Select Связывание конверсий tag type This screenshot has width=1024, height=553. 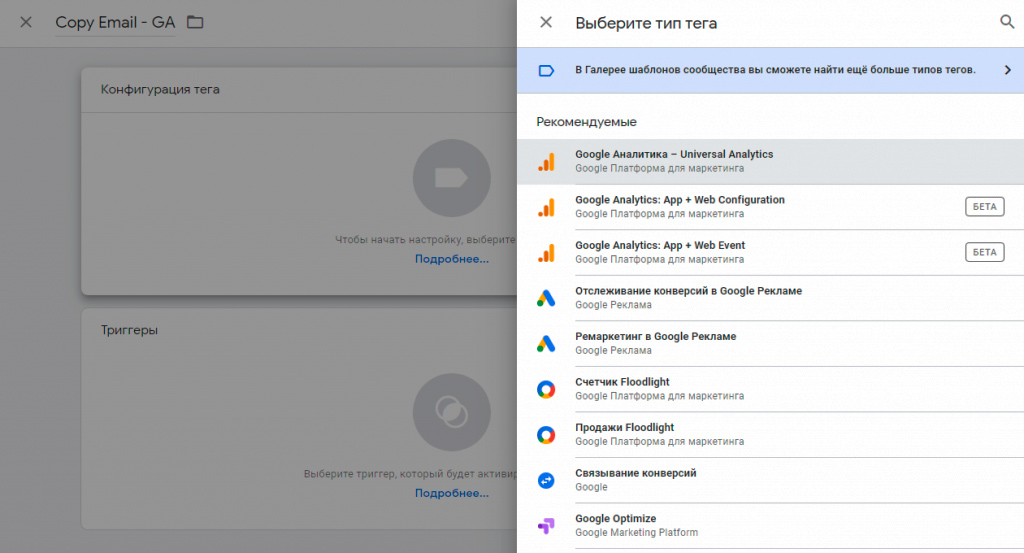771,481
